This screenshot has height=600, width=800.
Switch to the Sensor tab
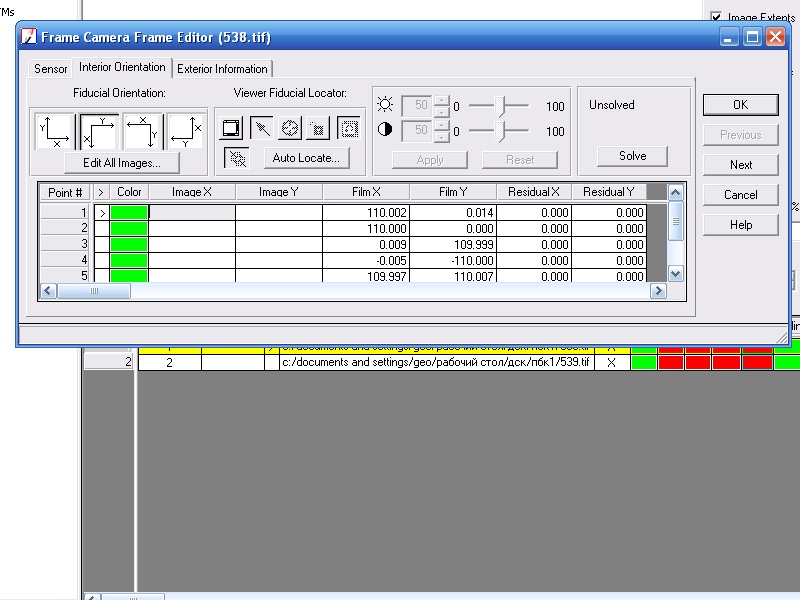(50, 69)
